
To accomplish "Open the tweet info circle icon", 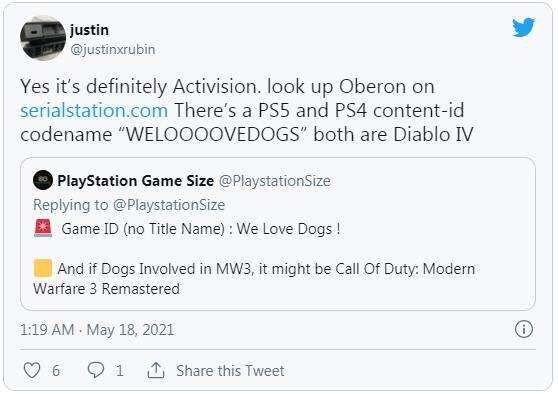I will [x=524, y=329].
